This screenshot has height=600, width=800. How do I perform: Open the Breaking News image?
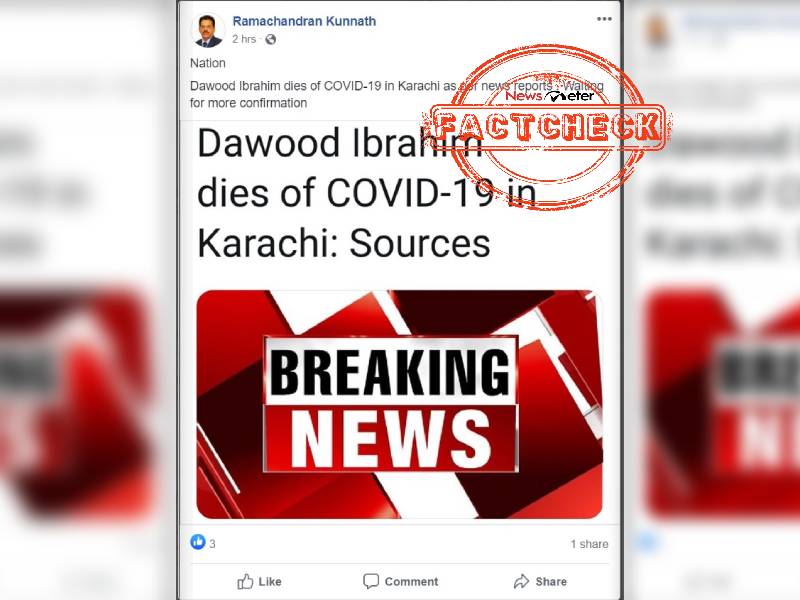399,404
